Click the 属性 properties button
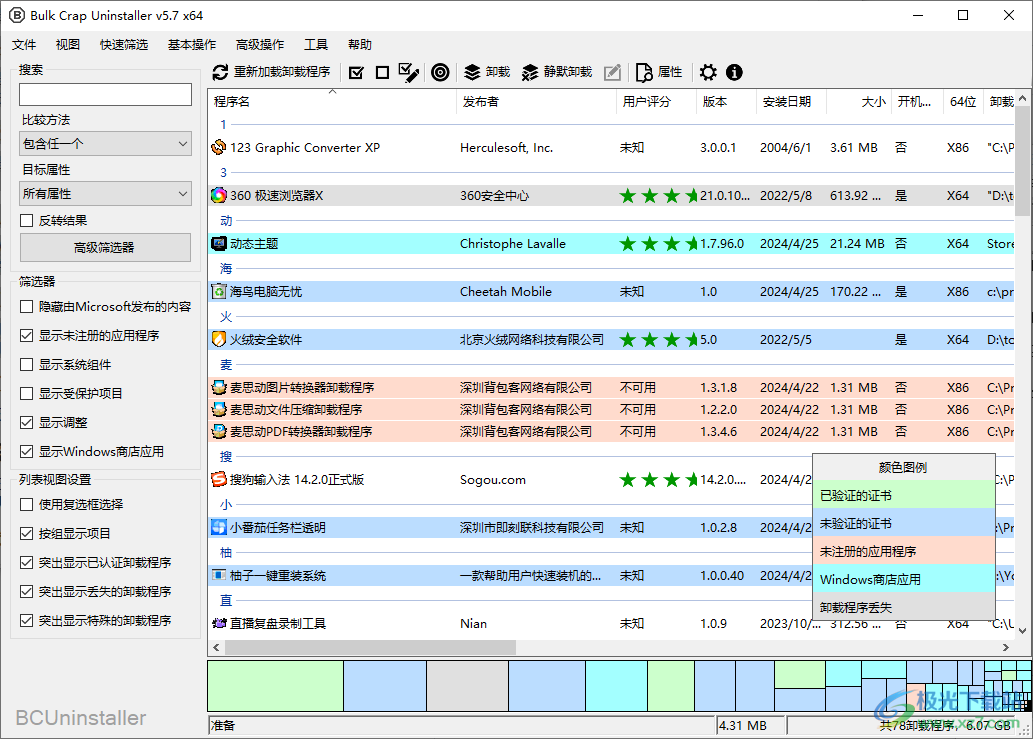The height and width of the screenshot is (739, 1033). point(658,72)
